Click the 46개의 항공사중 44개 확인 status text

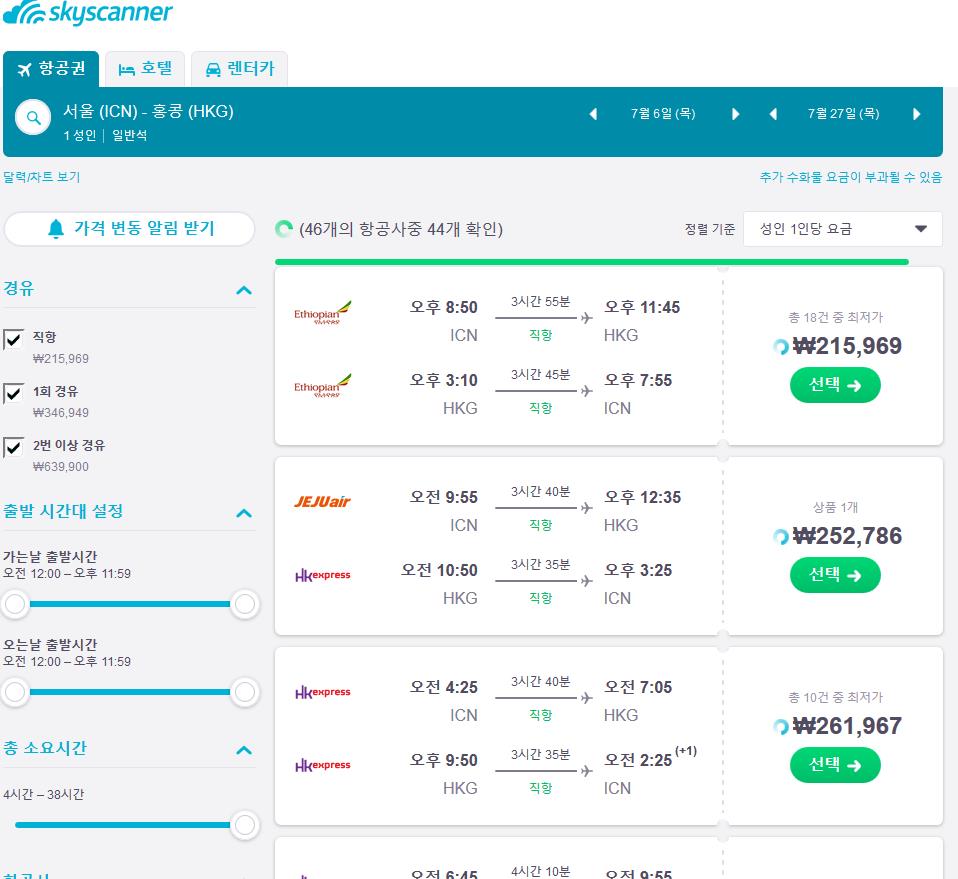pyautogui.click(x=401, y=230)
